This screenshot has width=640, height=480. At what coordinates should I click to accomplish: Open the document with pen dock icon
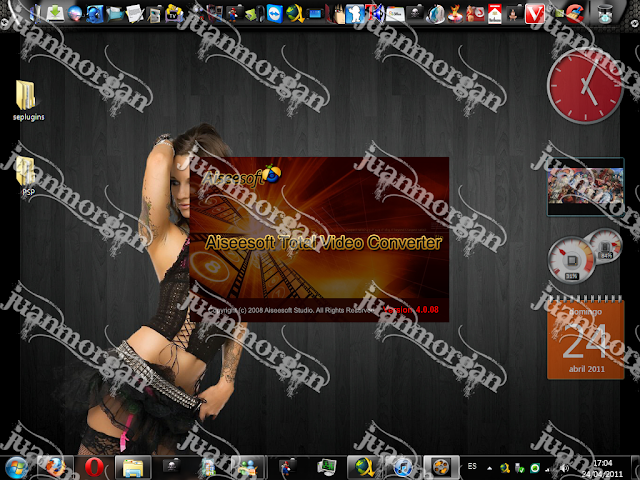[x=134, y=13]
